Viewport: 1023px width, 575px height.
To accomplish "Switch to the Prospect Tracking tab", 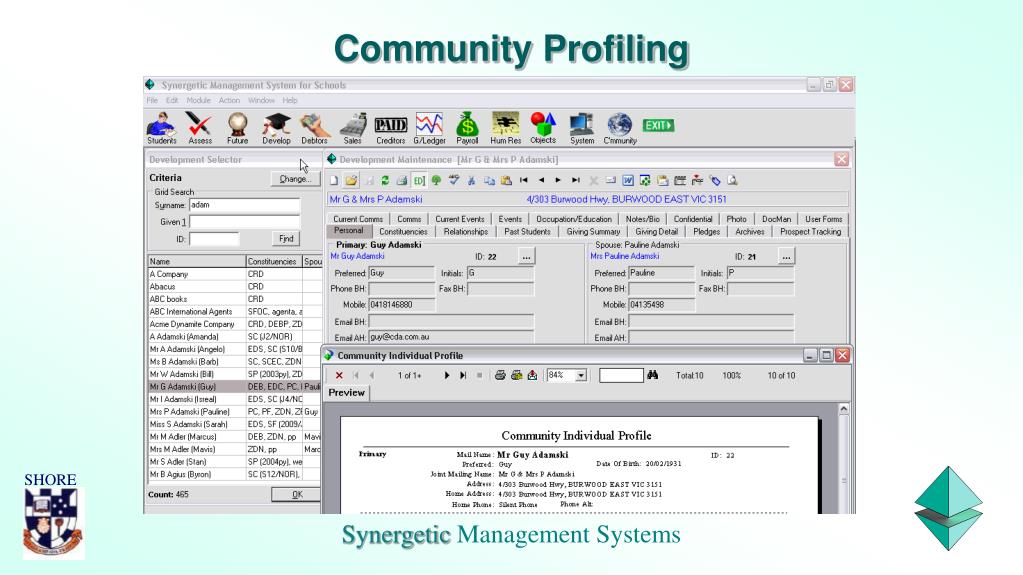I will (x=810, y=232).
